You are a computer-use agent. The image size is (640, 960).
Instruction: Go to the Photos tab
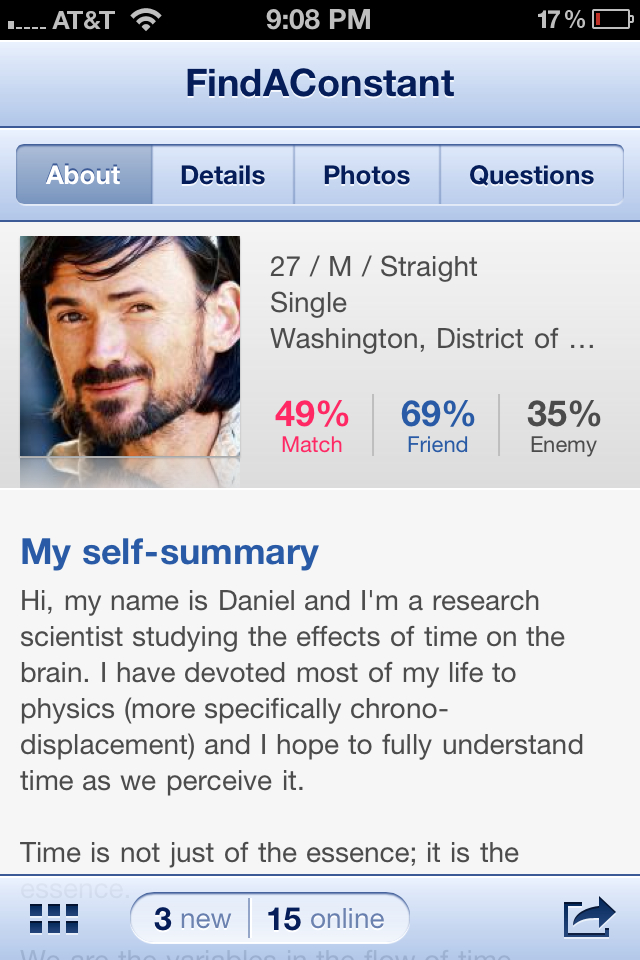(366, 175)
